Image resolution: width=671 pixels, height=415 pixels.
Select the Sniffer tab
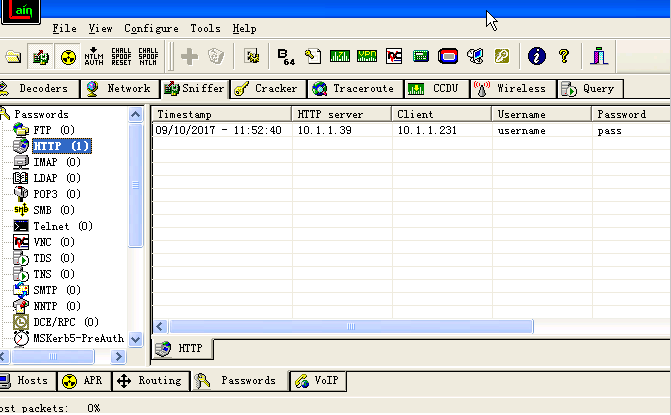pos(195,89)
